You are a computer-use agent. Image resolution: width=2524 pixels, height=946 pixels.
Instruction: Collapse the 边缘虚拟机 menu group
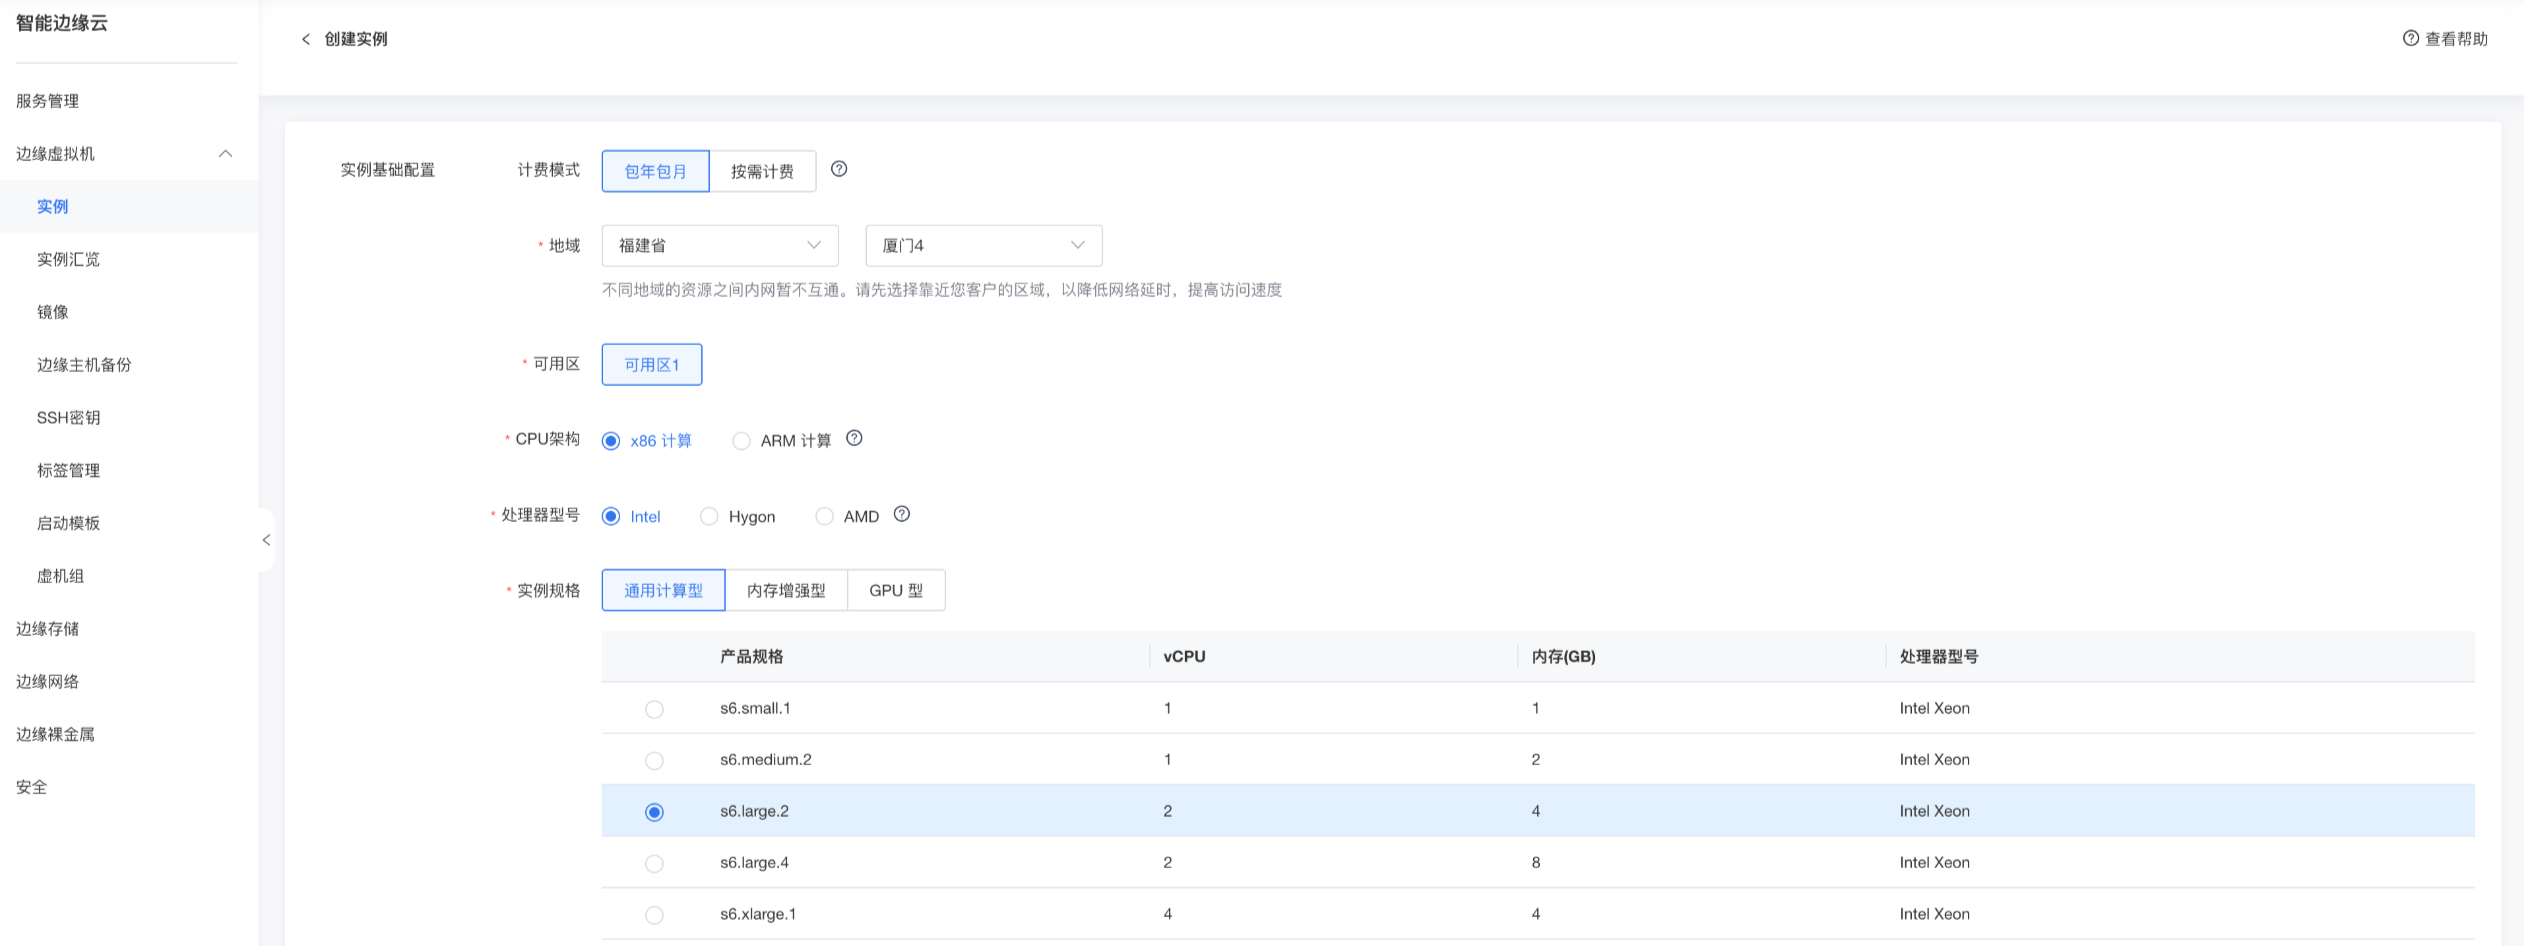[x=225, y=154]
